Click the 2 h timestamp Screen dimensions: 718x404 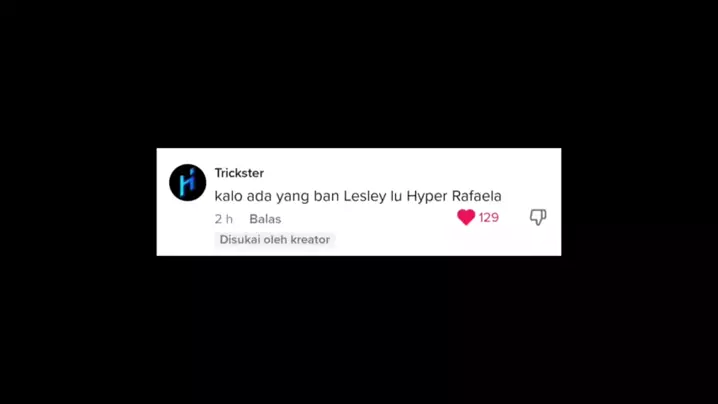pyautogui.click(x=223, y=219)
